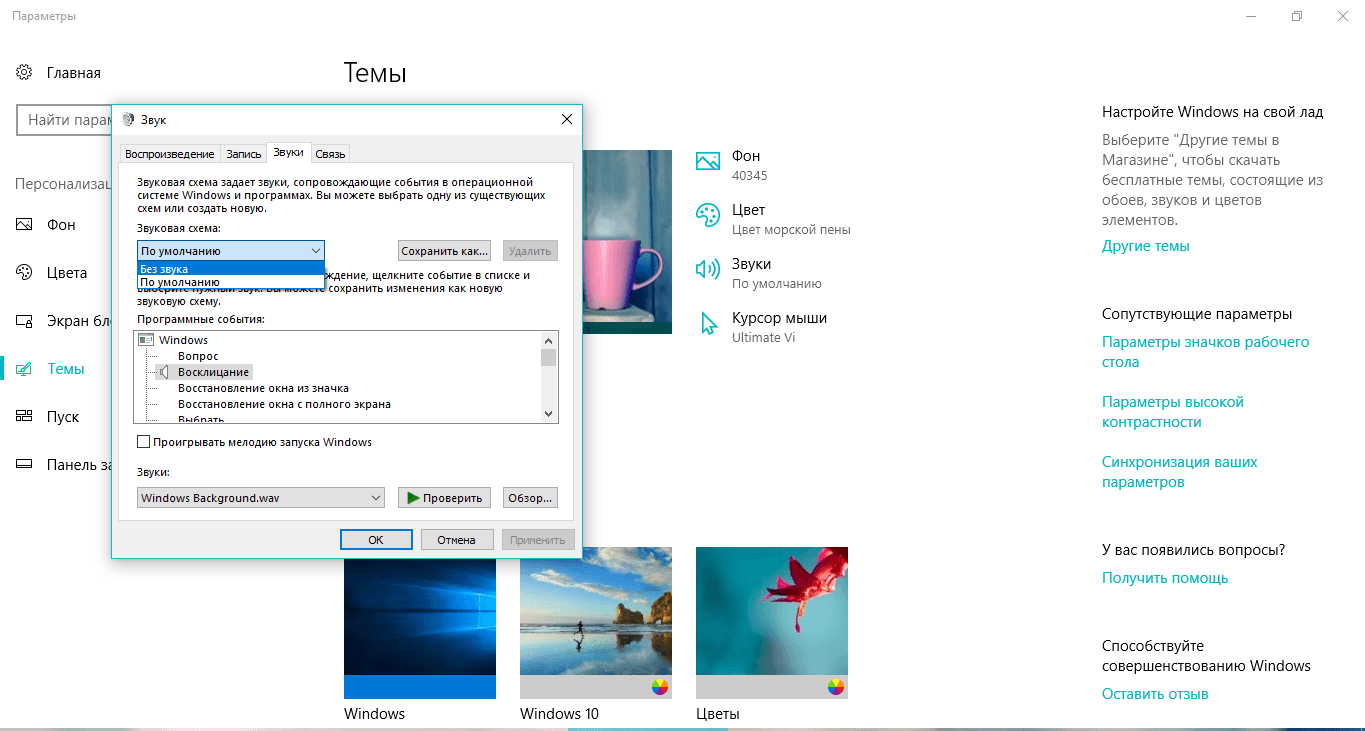Click the Сохранить как... button

[x=445, y=251]
